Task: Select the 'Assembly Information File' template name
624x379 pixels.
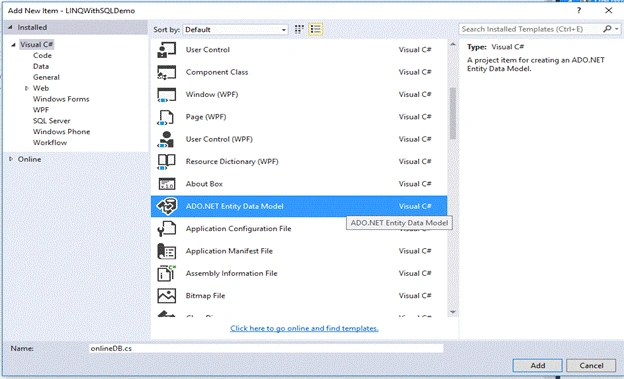Action: (231, 273)
